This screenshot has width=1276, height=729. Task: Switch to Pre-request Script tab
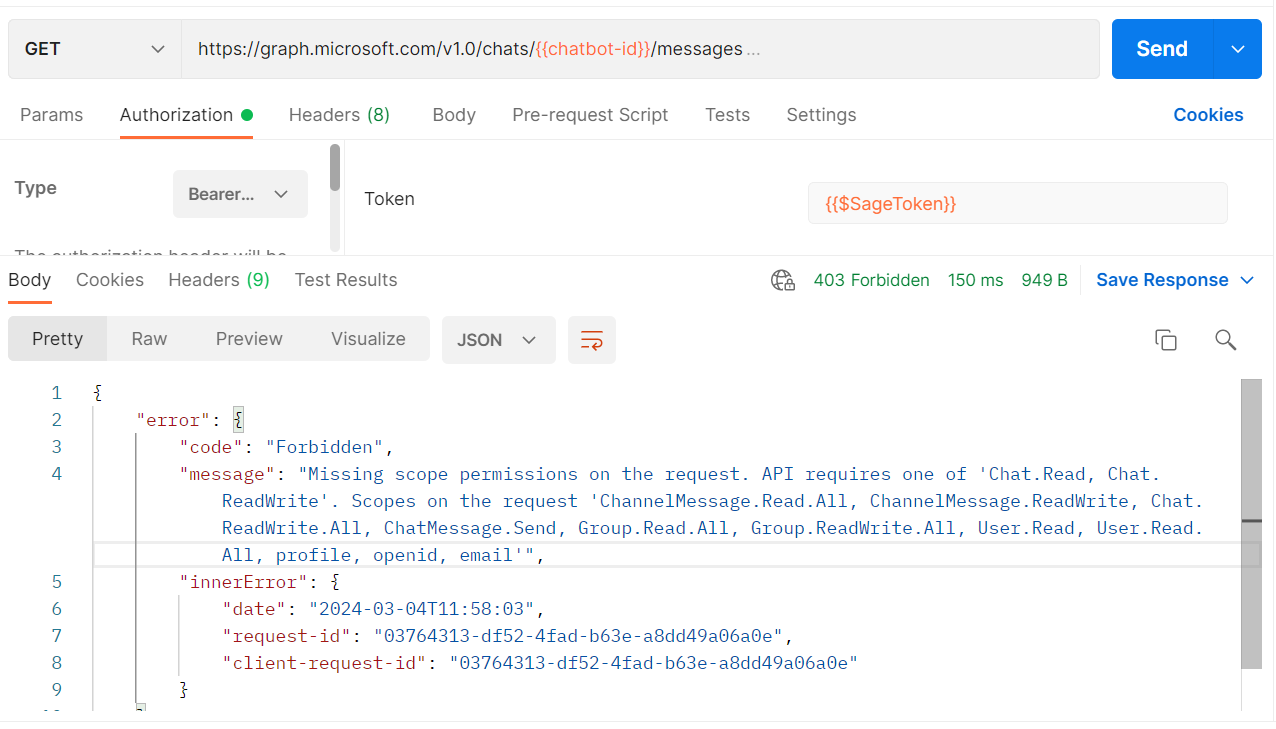[590, 115]
